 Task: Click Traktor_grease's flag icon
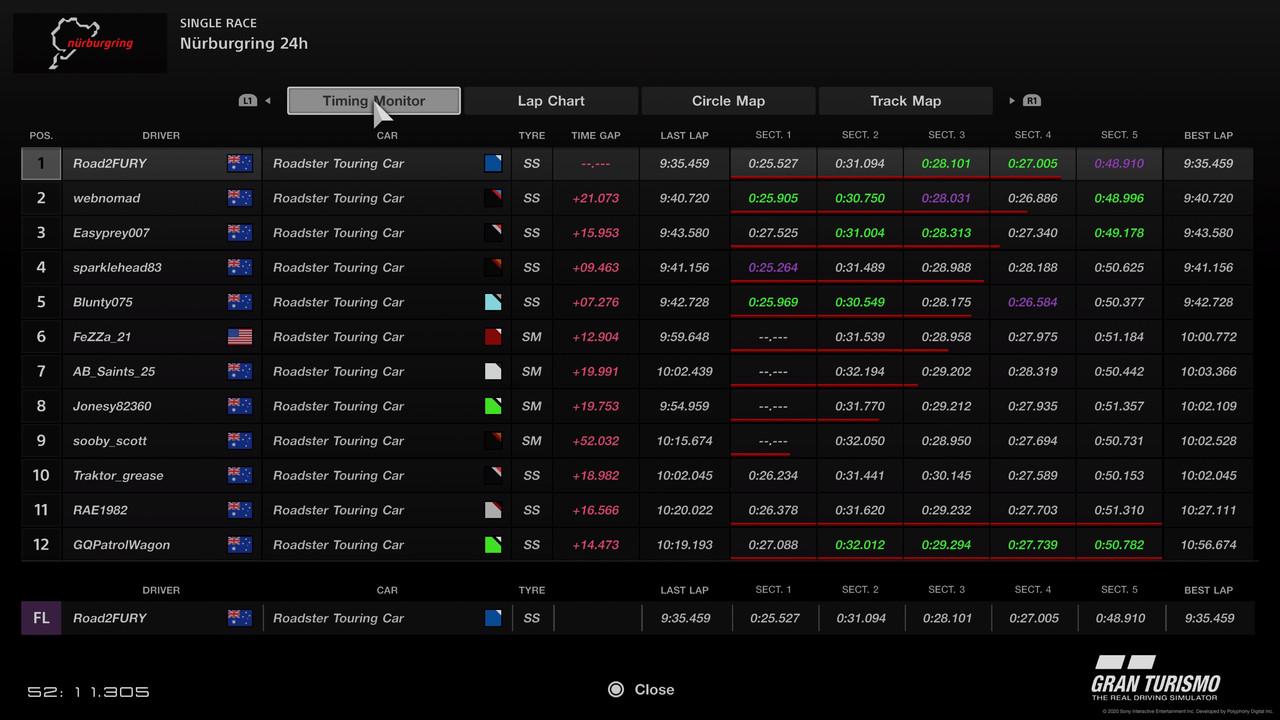tap(240, 475)
